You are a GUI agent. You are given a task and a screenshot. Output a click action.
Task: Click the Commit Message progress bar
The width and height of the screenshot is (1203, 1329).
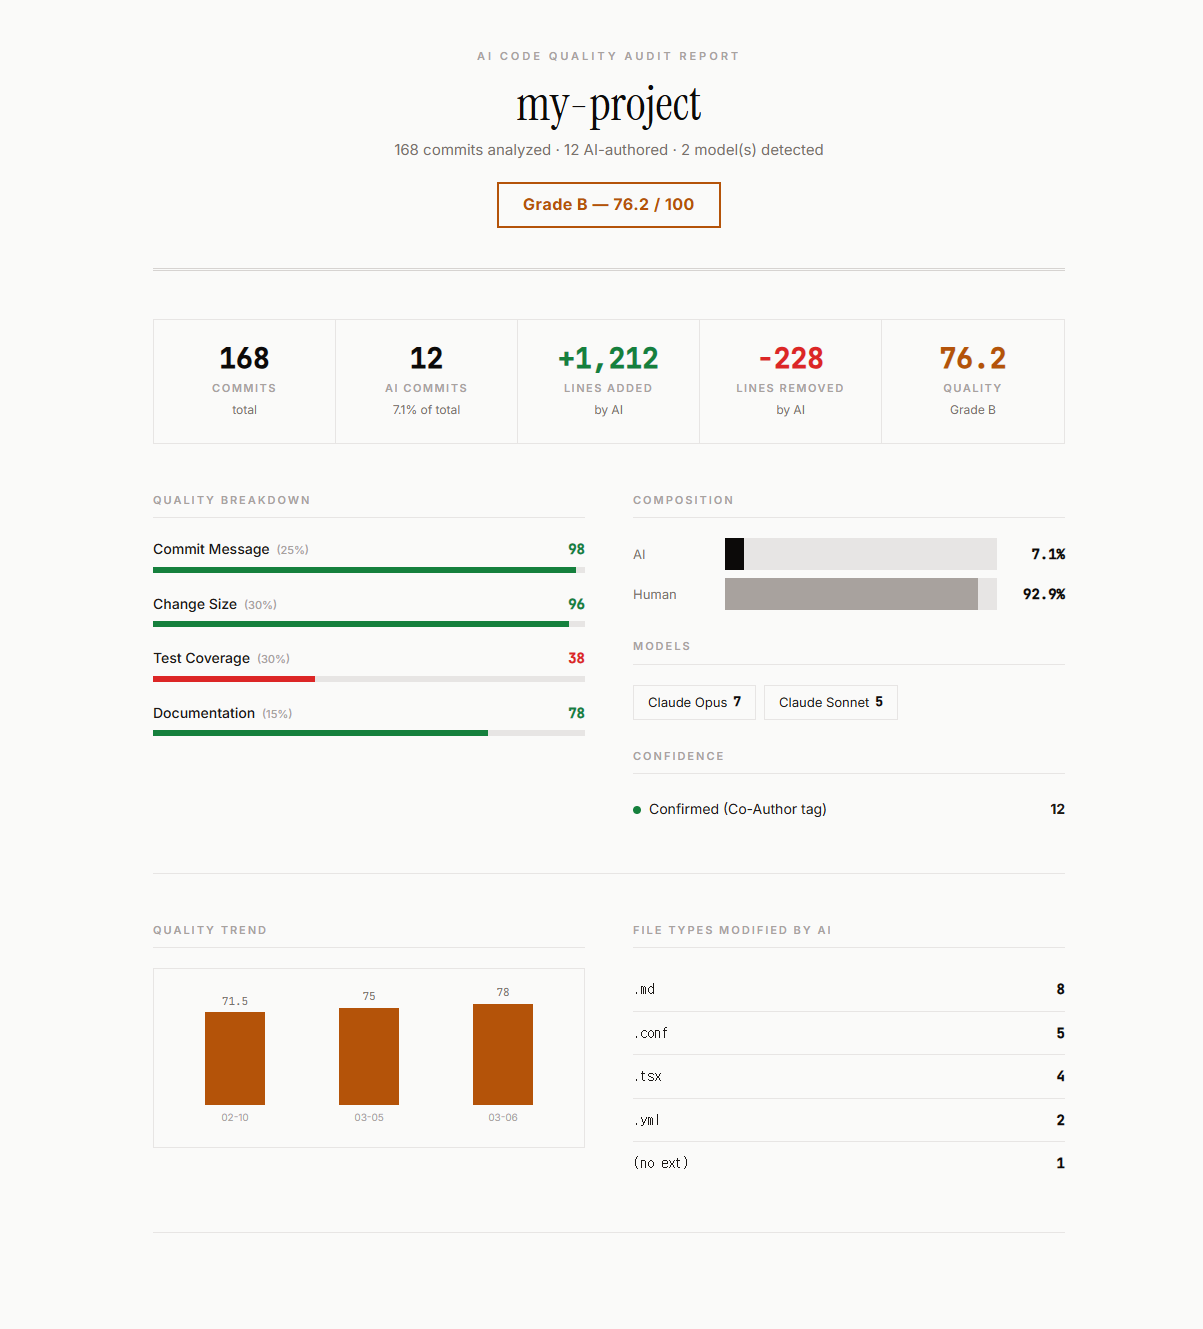(x=369, y=570)
